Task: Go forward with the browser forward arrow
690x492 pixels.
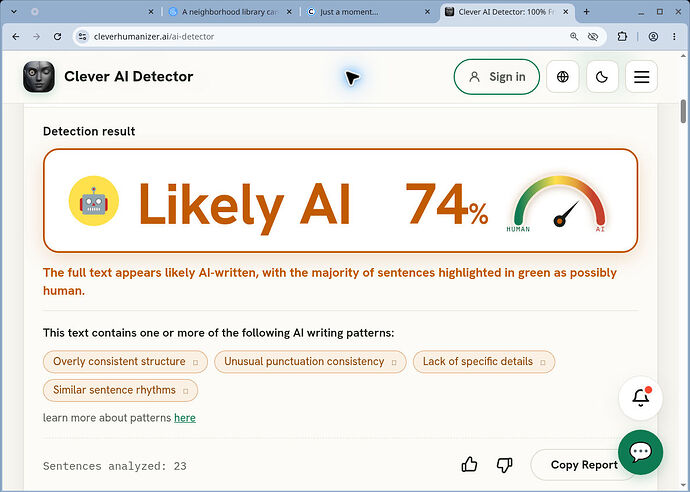Action: 37,37
